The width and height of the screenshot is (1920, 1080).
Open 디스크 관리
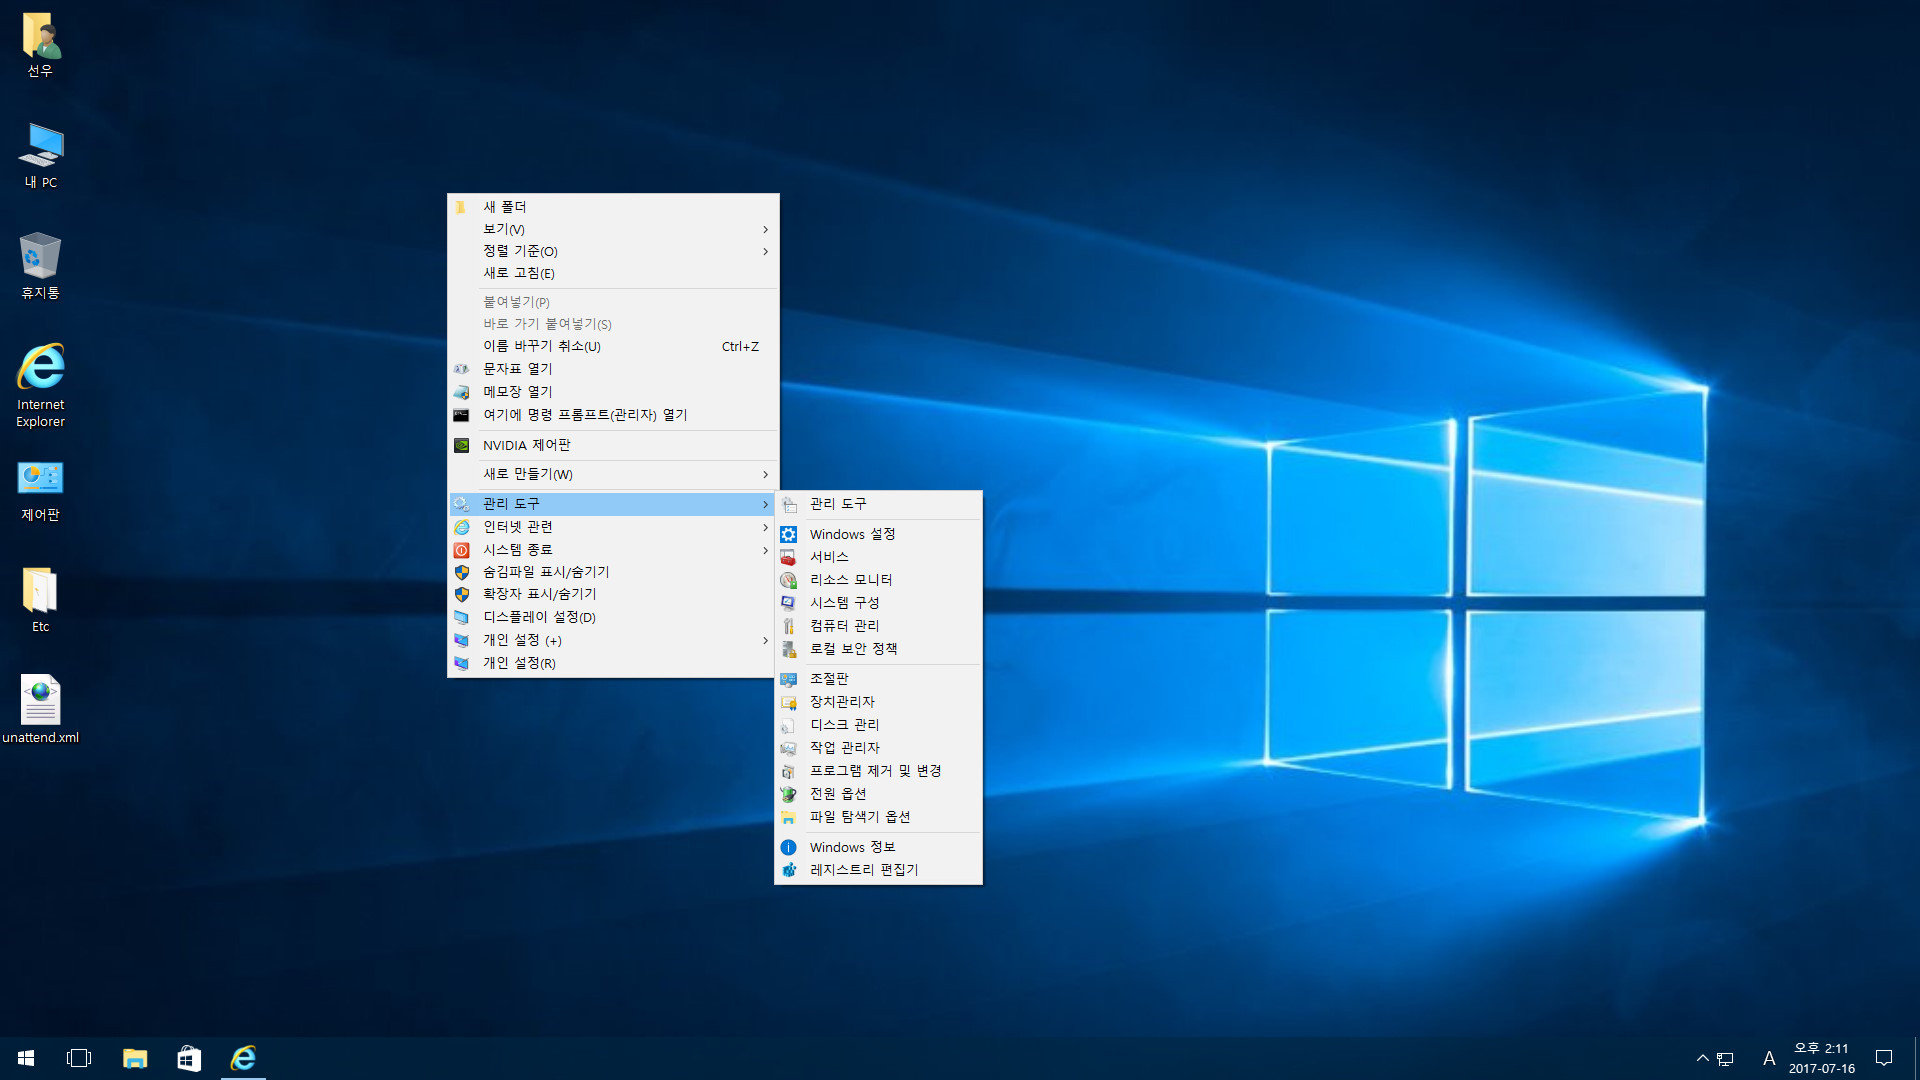[878, 725]
